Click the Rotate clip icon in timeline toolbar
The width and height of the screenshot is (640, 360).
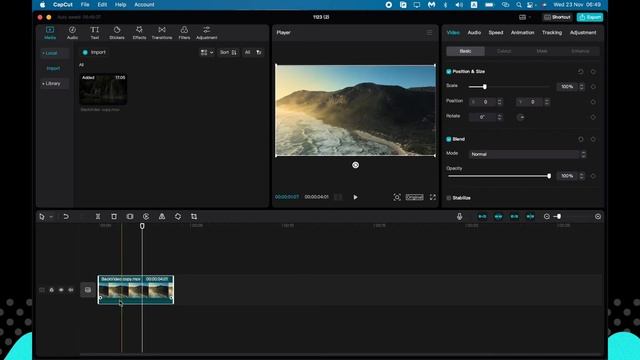pyautogui.click(x=178, y=216)
